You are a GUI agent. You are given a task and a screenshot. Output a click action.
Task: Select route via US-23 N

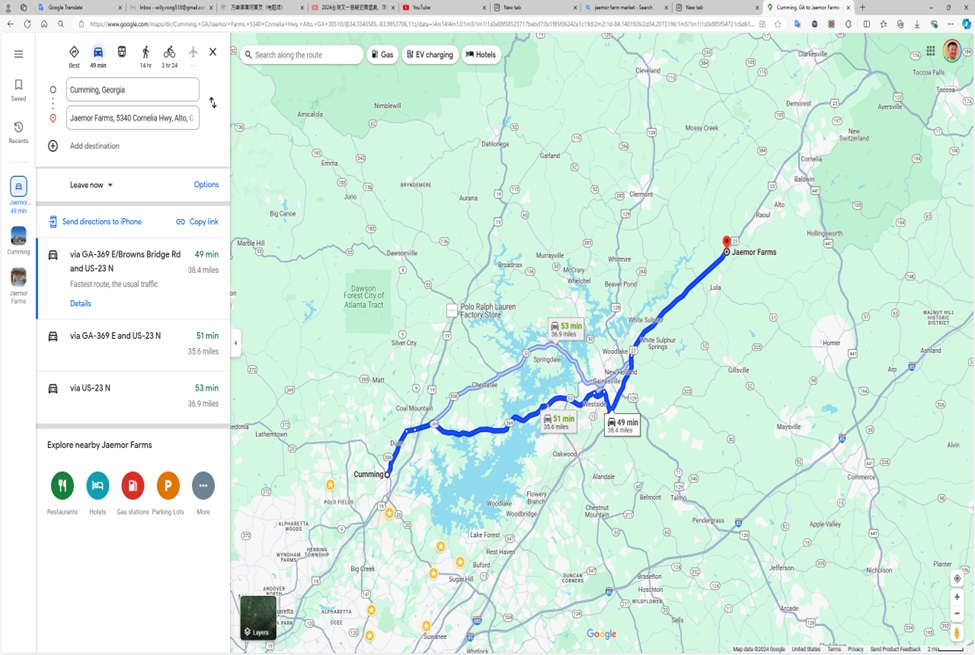coord(133,396)
